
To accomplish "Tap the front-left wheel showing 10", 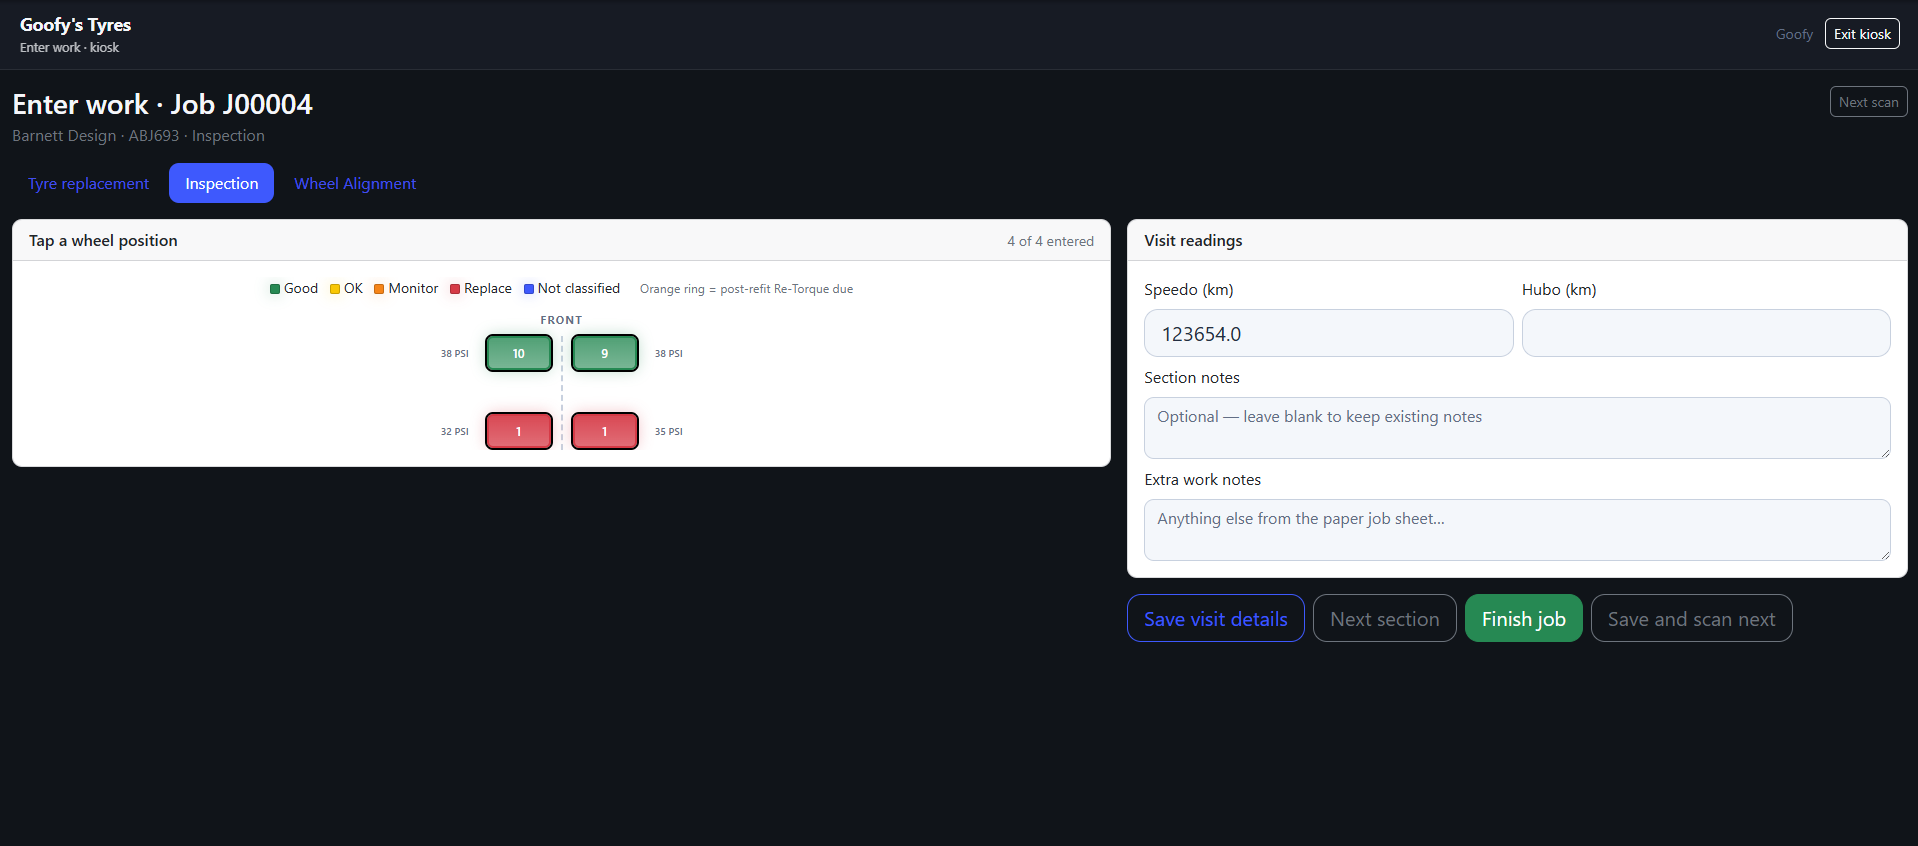I will point(518,353).
